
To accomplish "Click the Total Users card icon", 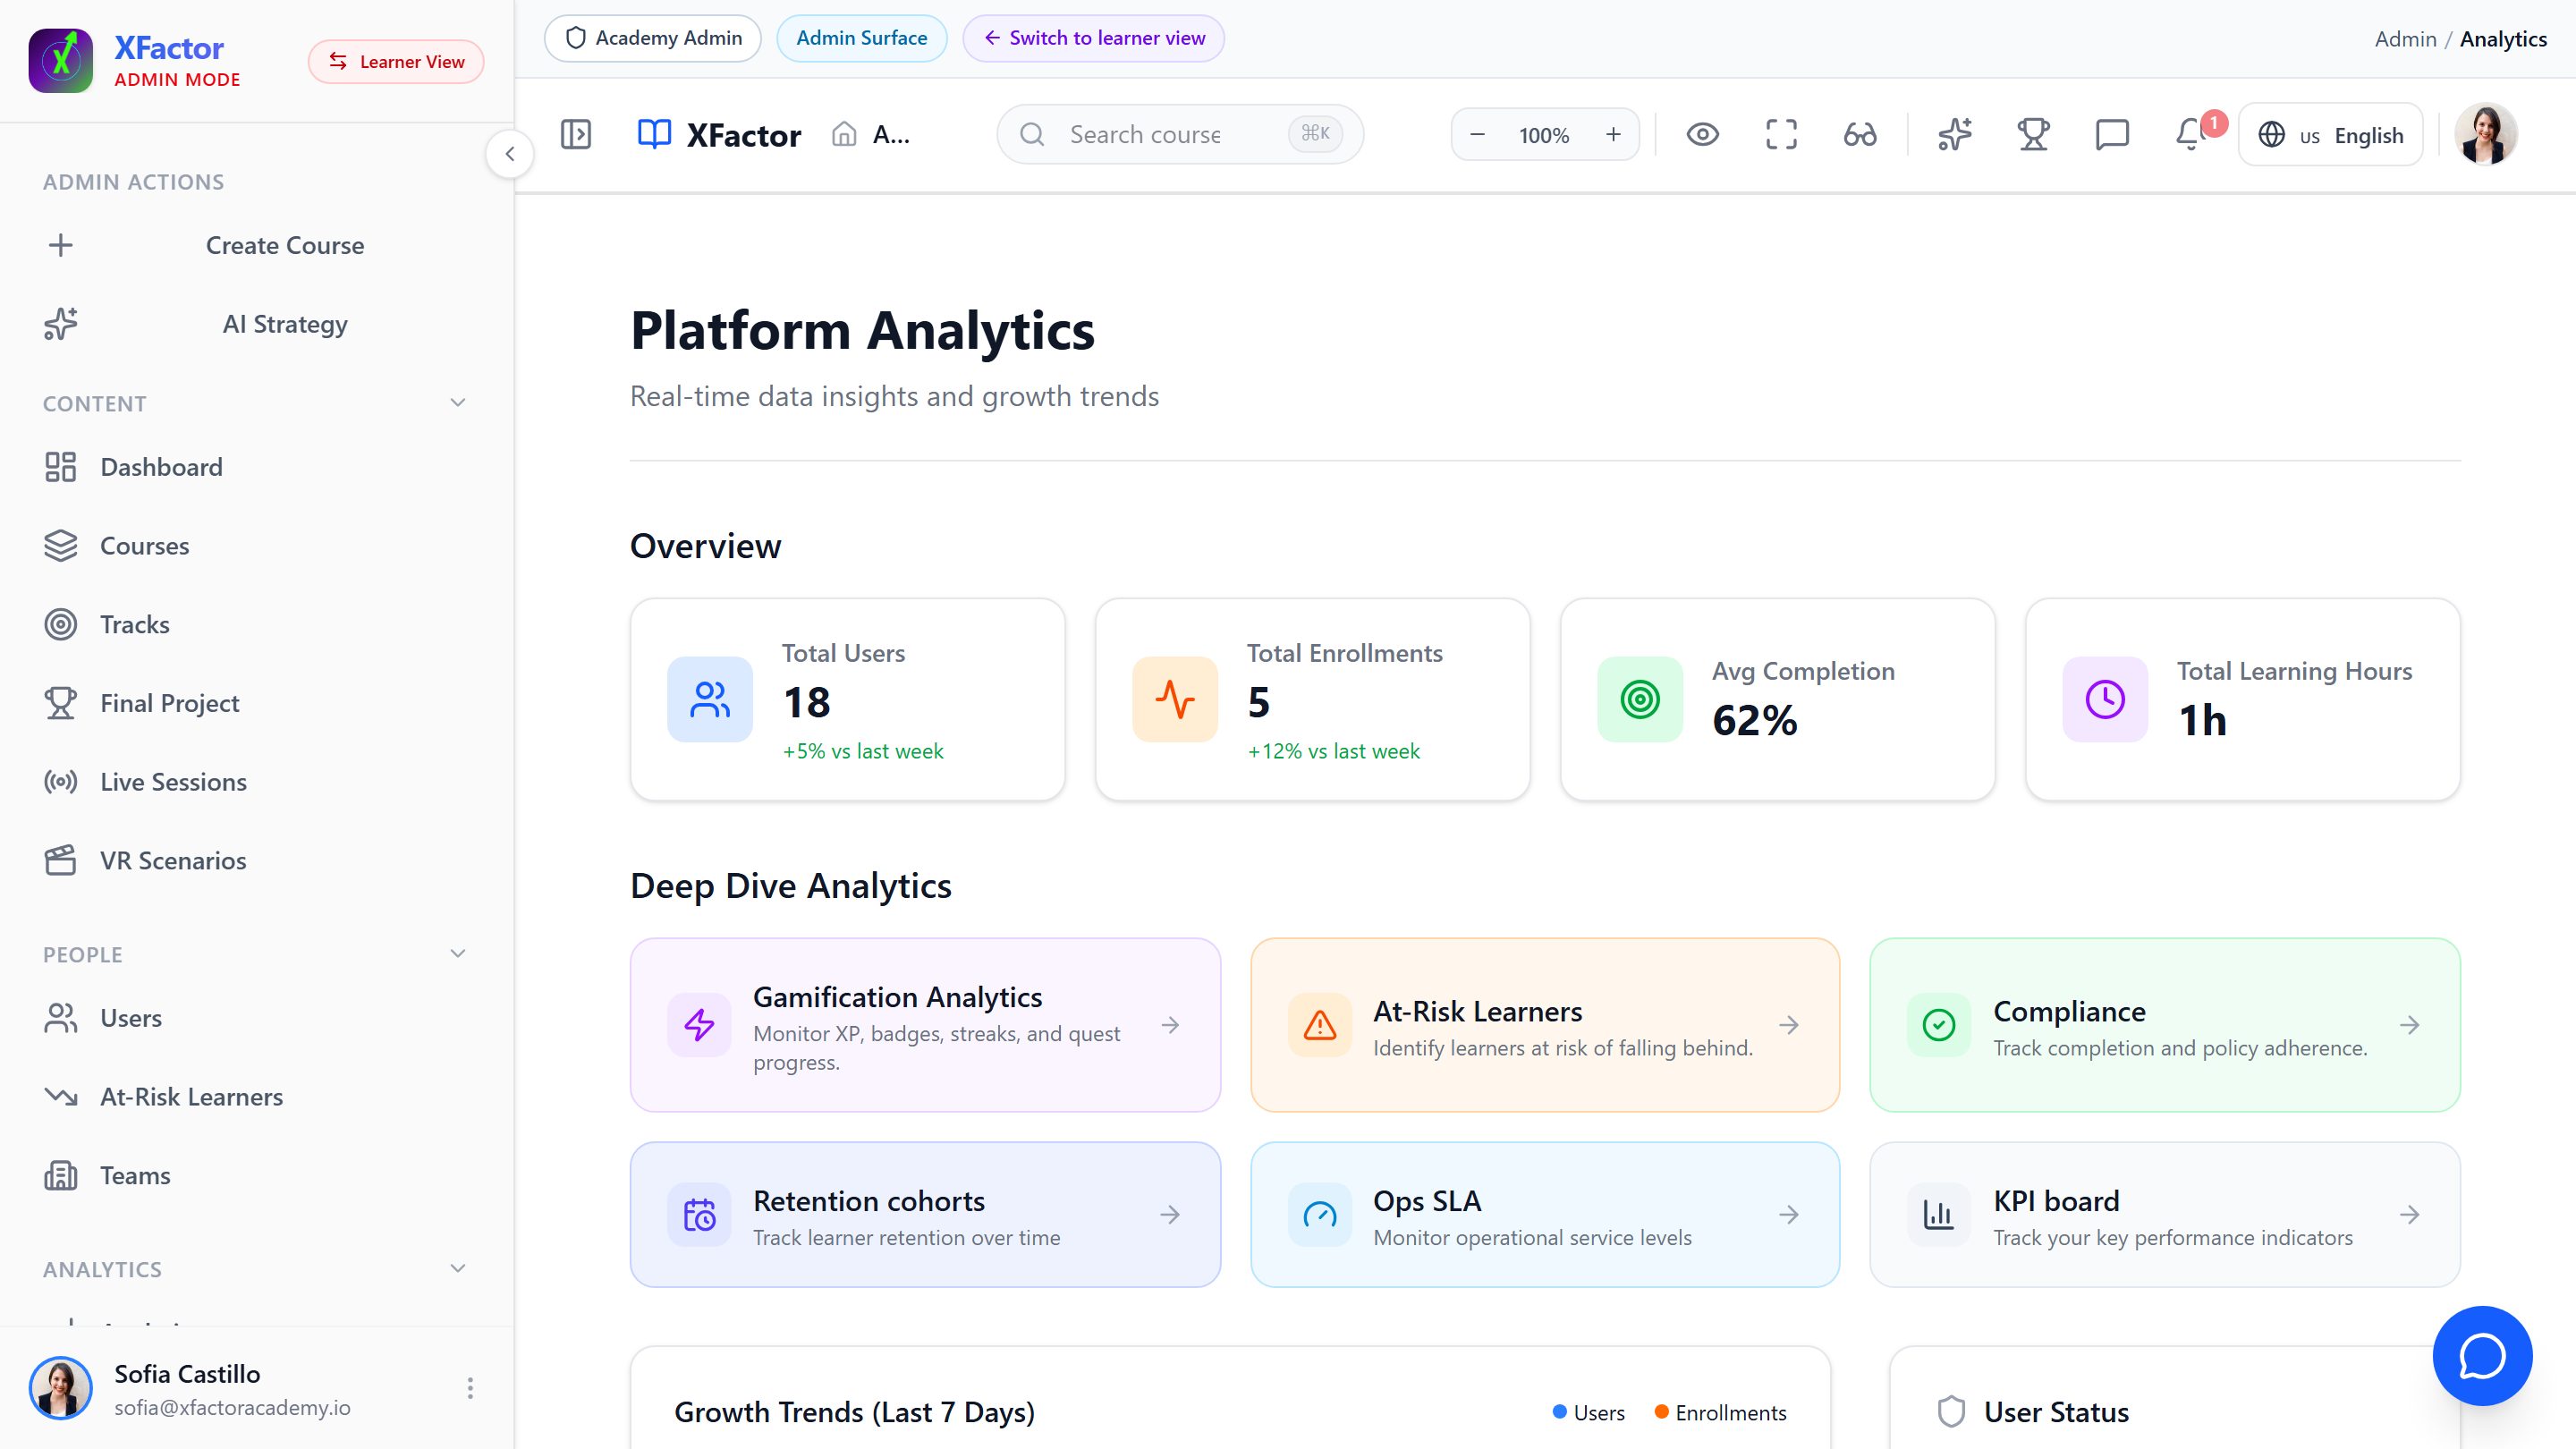I will [x=710, y=699].
